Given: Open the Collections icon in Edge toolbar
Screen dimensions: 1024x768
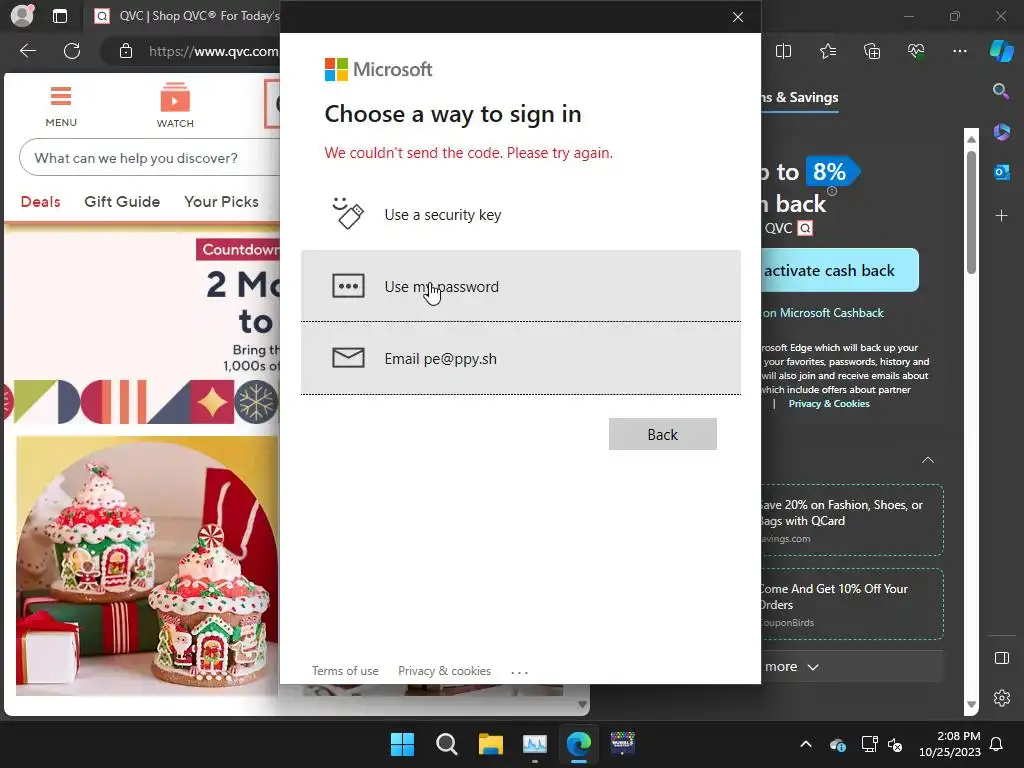Looking at the screenshot, I should [872, 51].
